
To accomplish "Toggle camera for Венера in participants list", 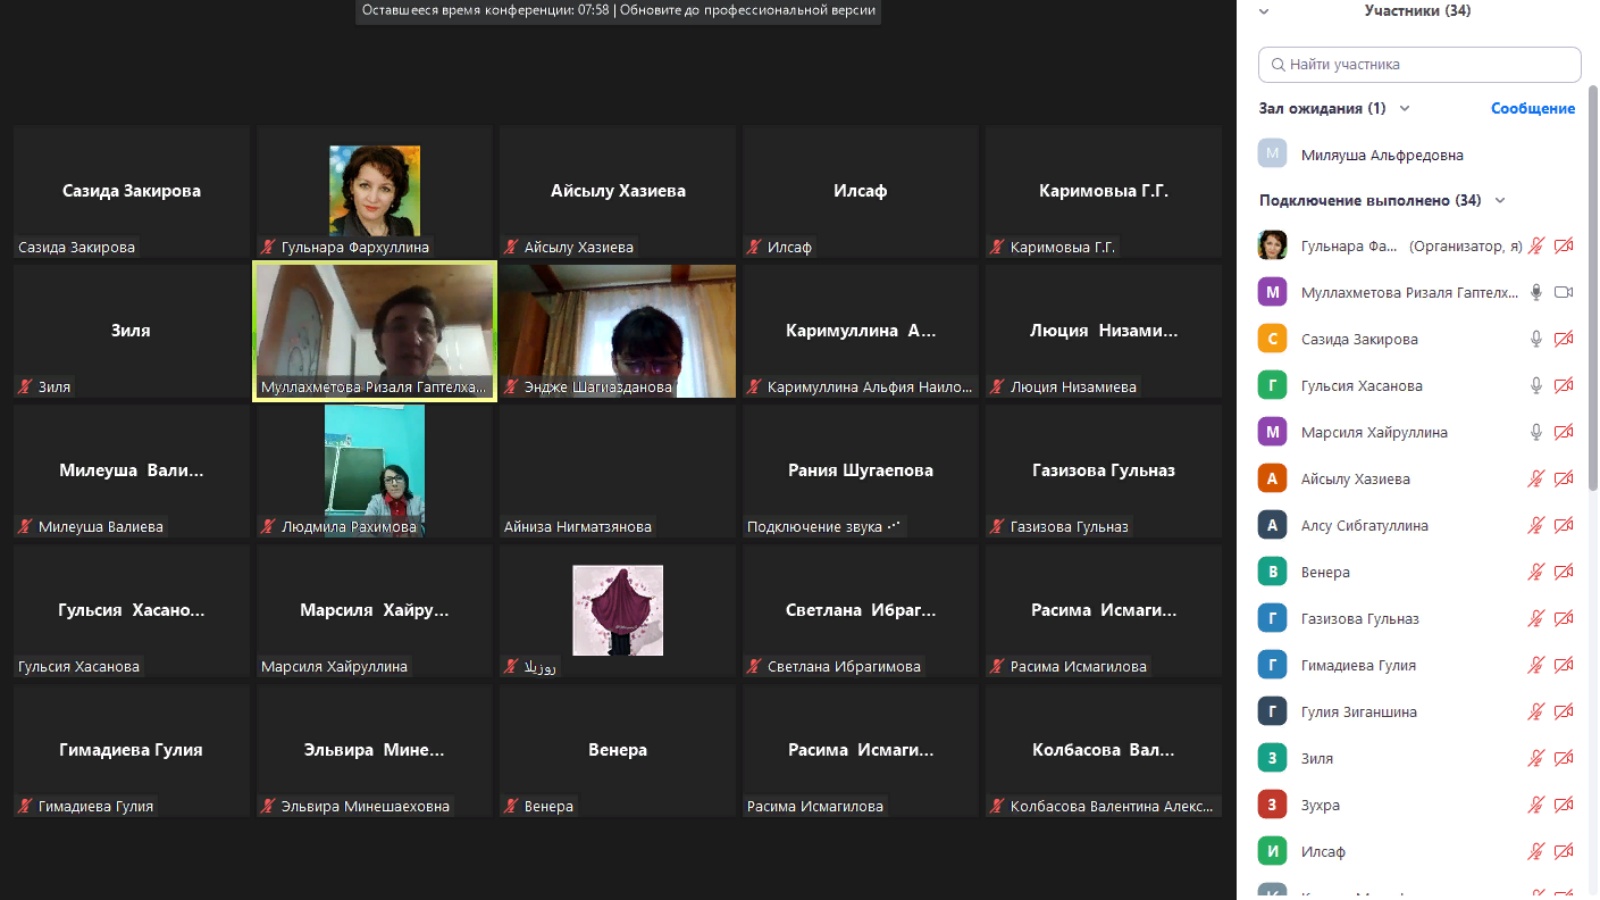I will click(1564, 571).
